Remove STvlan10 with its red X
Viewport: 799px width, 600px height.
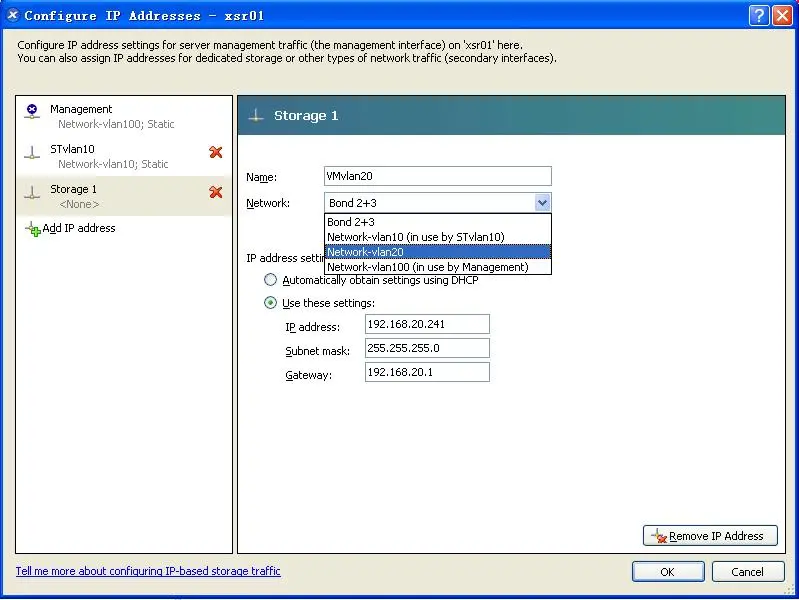(x=216, y=152)
